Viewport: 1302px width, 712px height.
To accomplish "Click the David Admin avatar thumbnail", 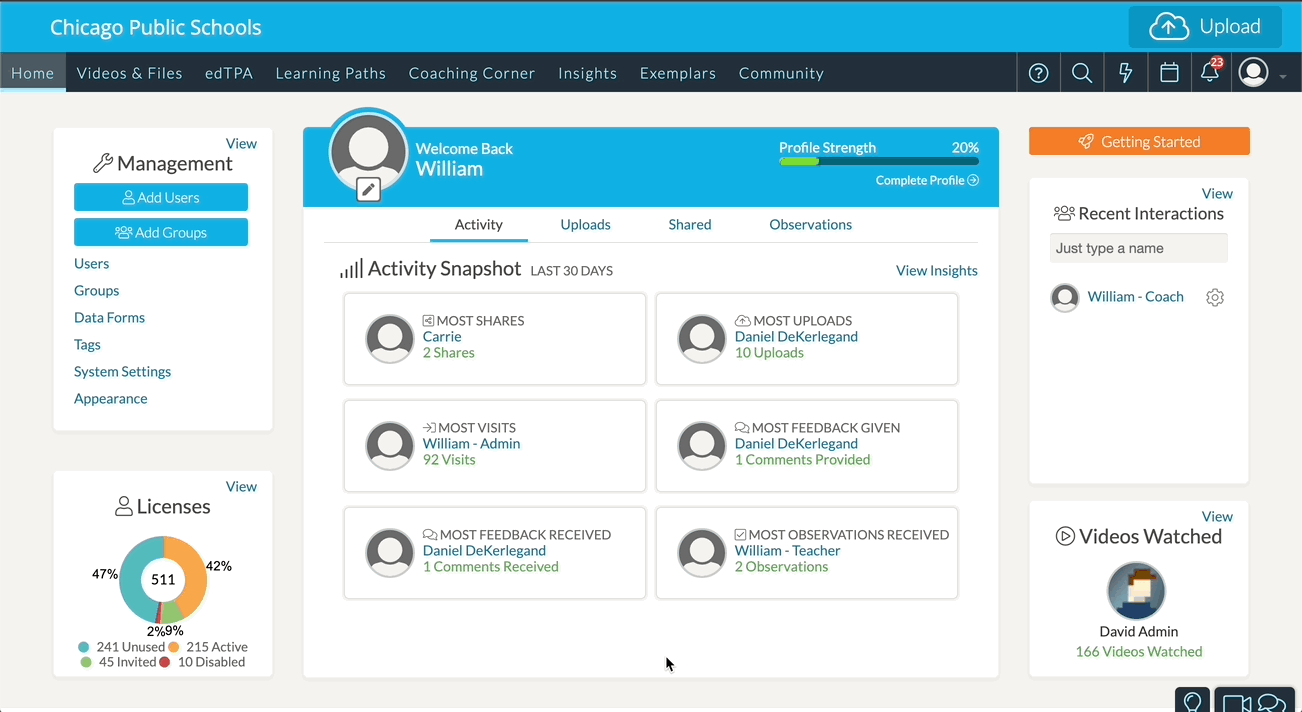I will click(x=1138, y=591).
